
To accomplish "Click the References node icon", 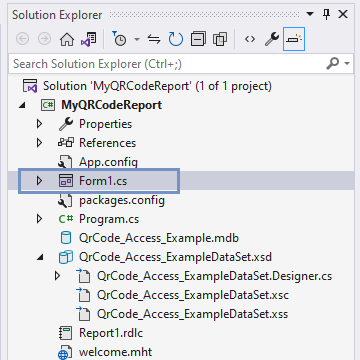I will pos(66,143).
